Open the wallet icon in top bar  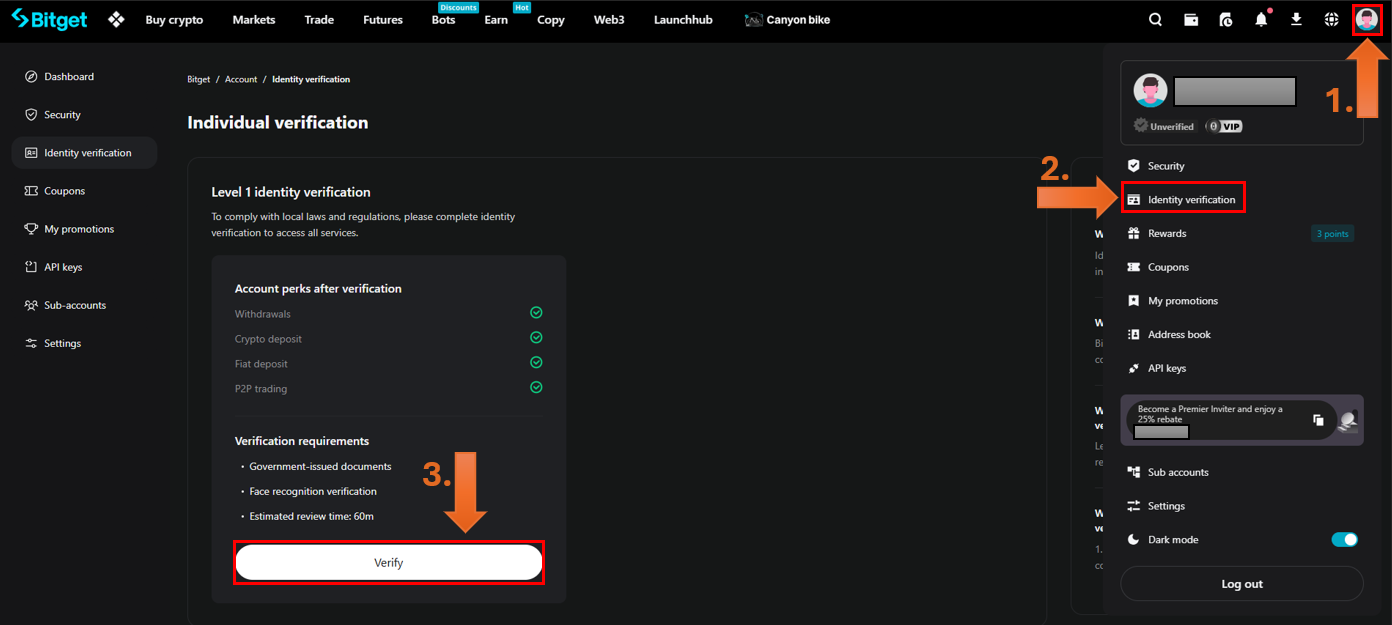point(1191,19)
